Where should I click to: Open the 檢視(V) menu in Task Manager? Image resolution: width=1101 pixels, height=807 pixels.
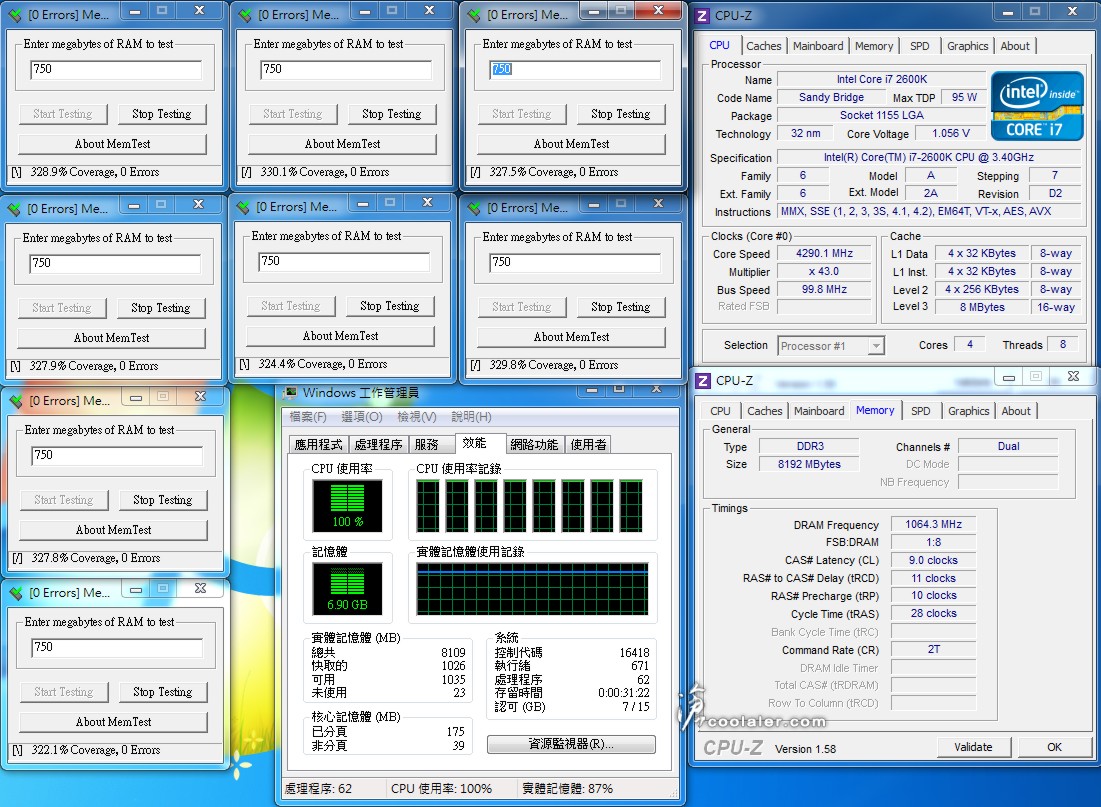[417, 416]
